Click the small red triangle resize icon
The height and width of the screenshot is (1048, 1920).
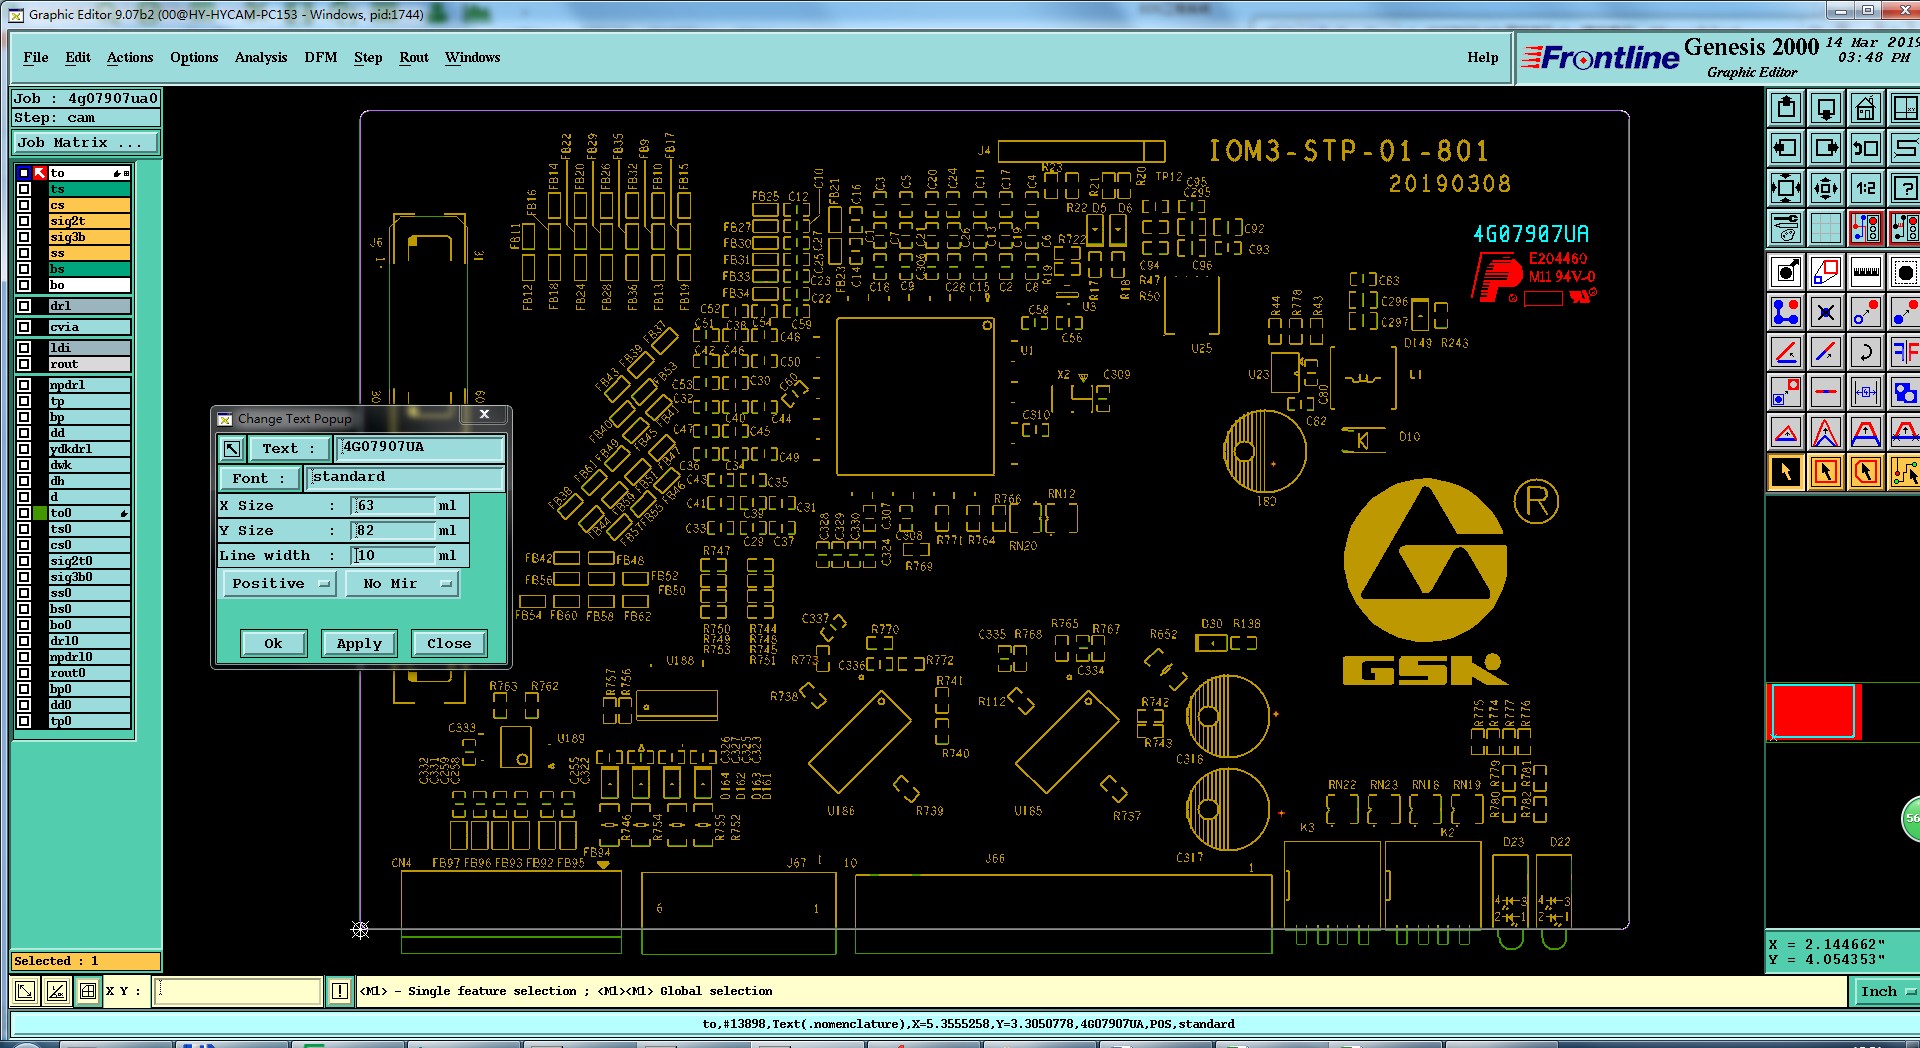(x=1786, y=432)
